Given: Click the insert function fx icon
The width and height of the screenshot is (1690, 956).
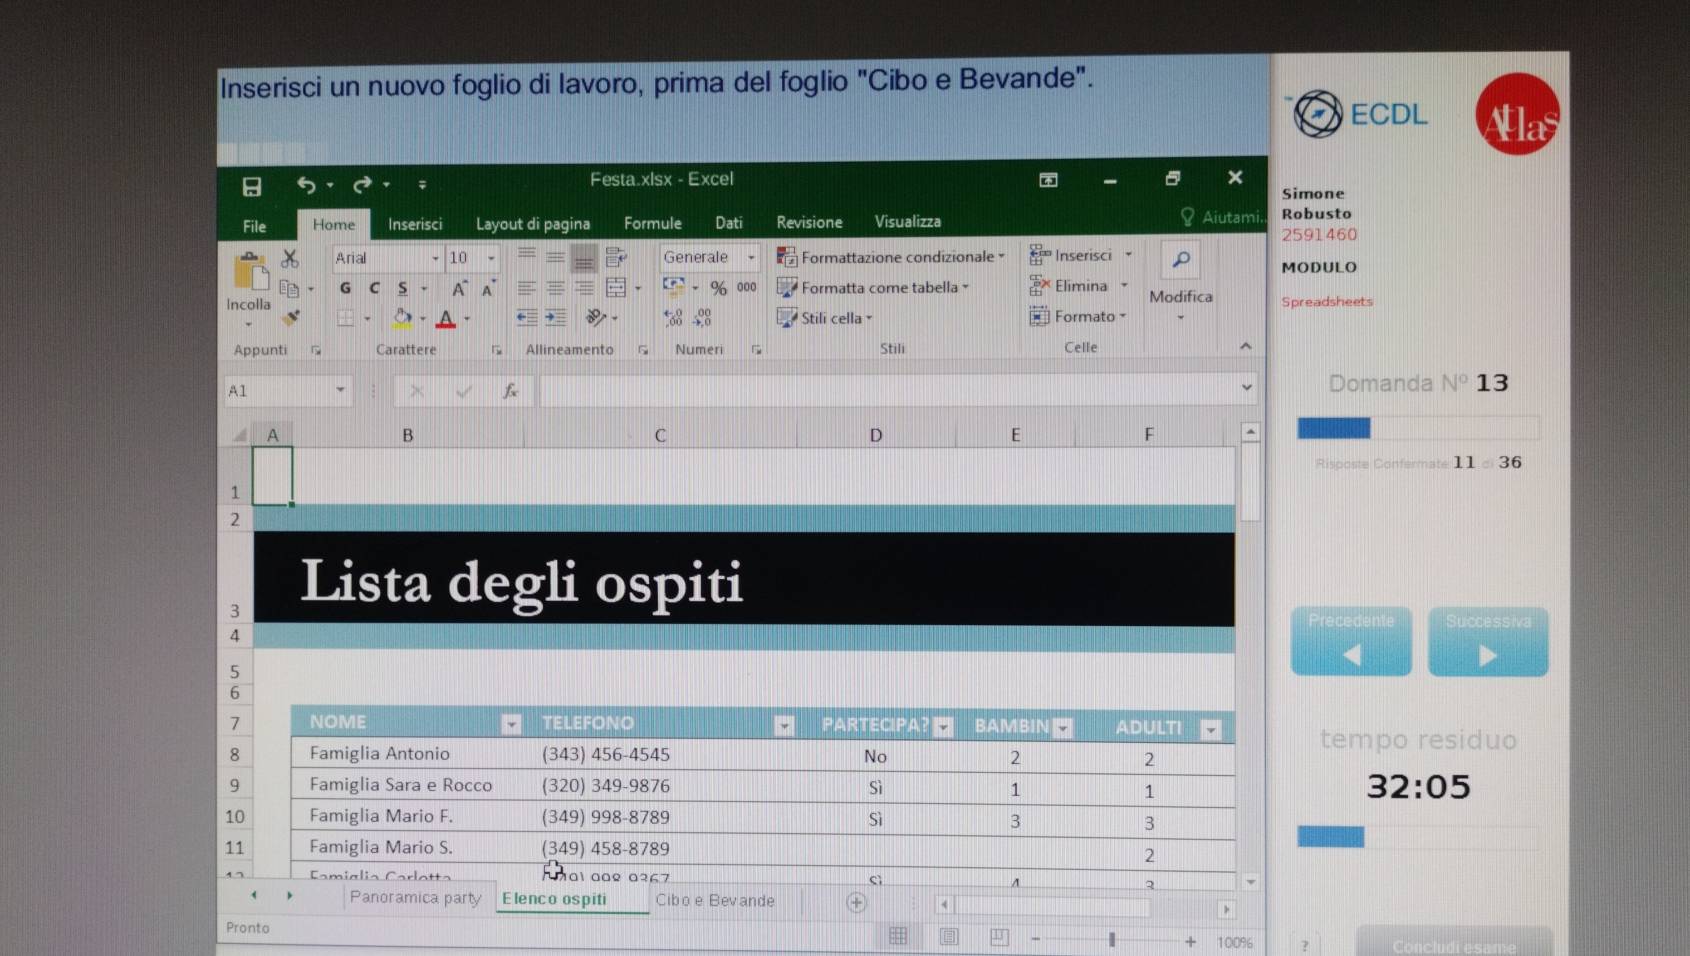Looking at the screenshot, I should point(510,391).
